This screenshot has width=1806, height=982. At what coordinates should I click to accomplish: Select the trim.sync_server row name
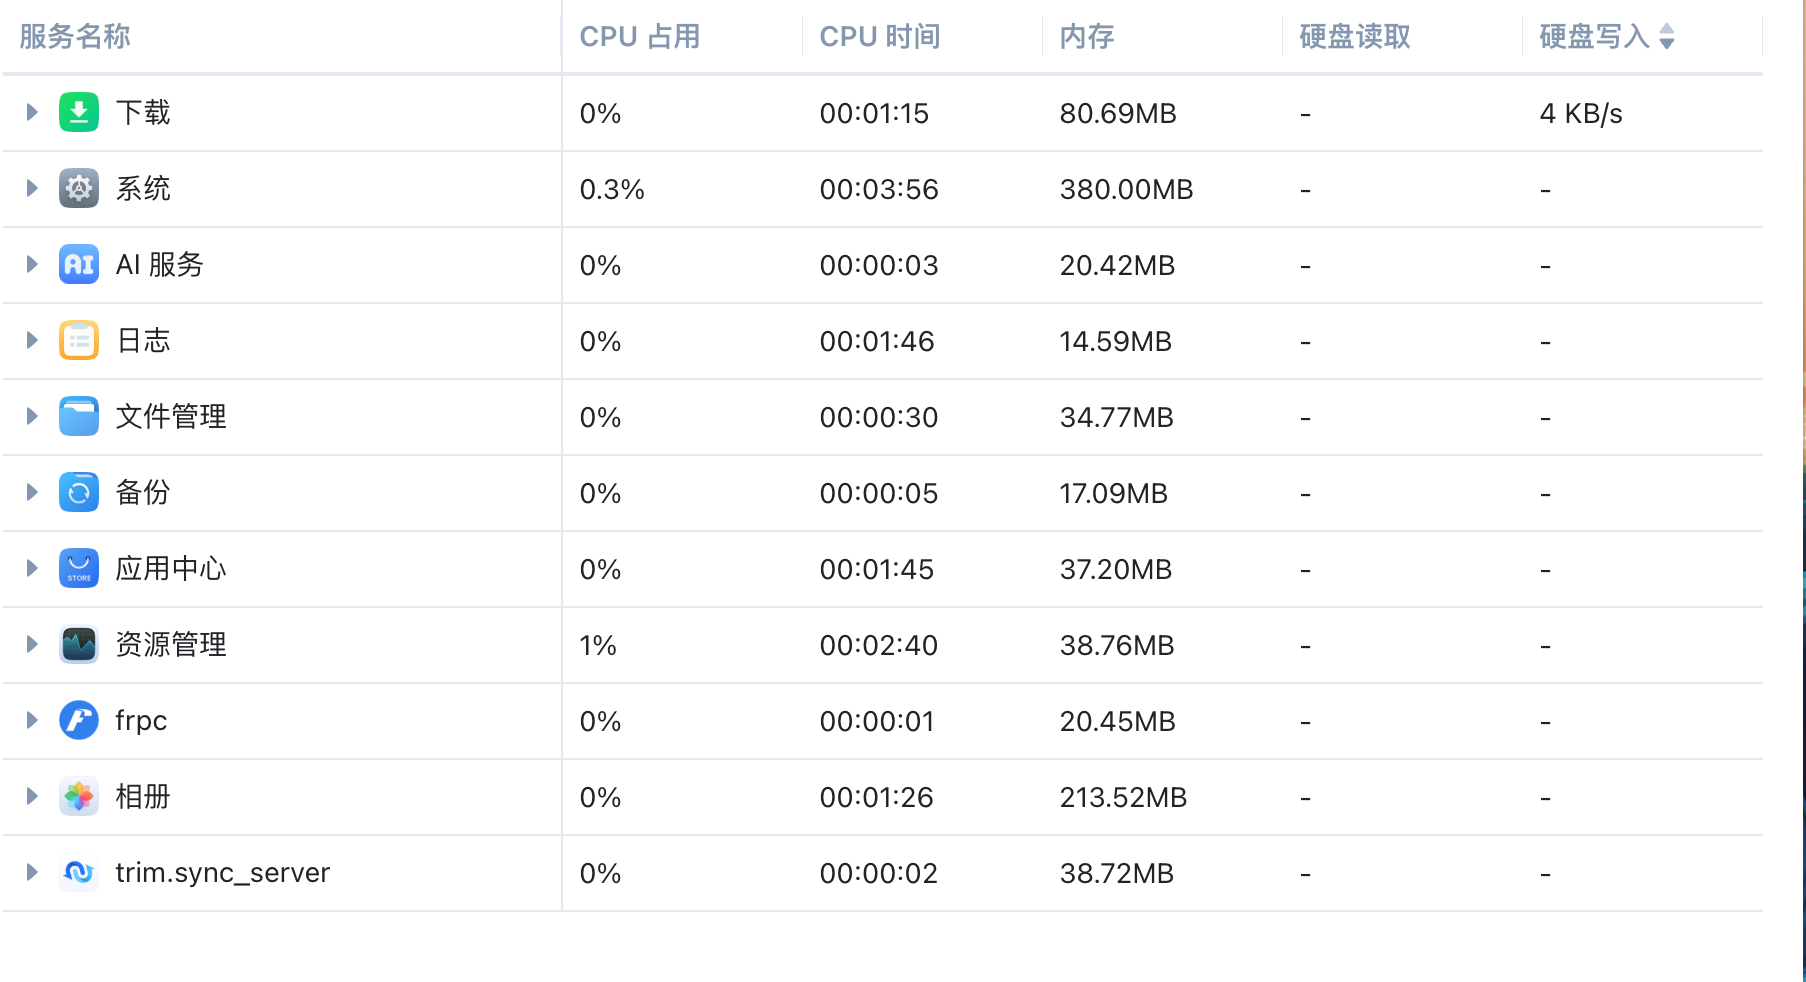[222, 872]
